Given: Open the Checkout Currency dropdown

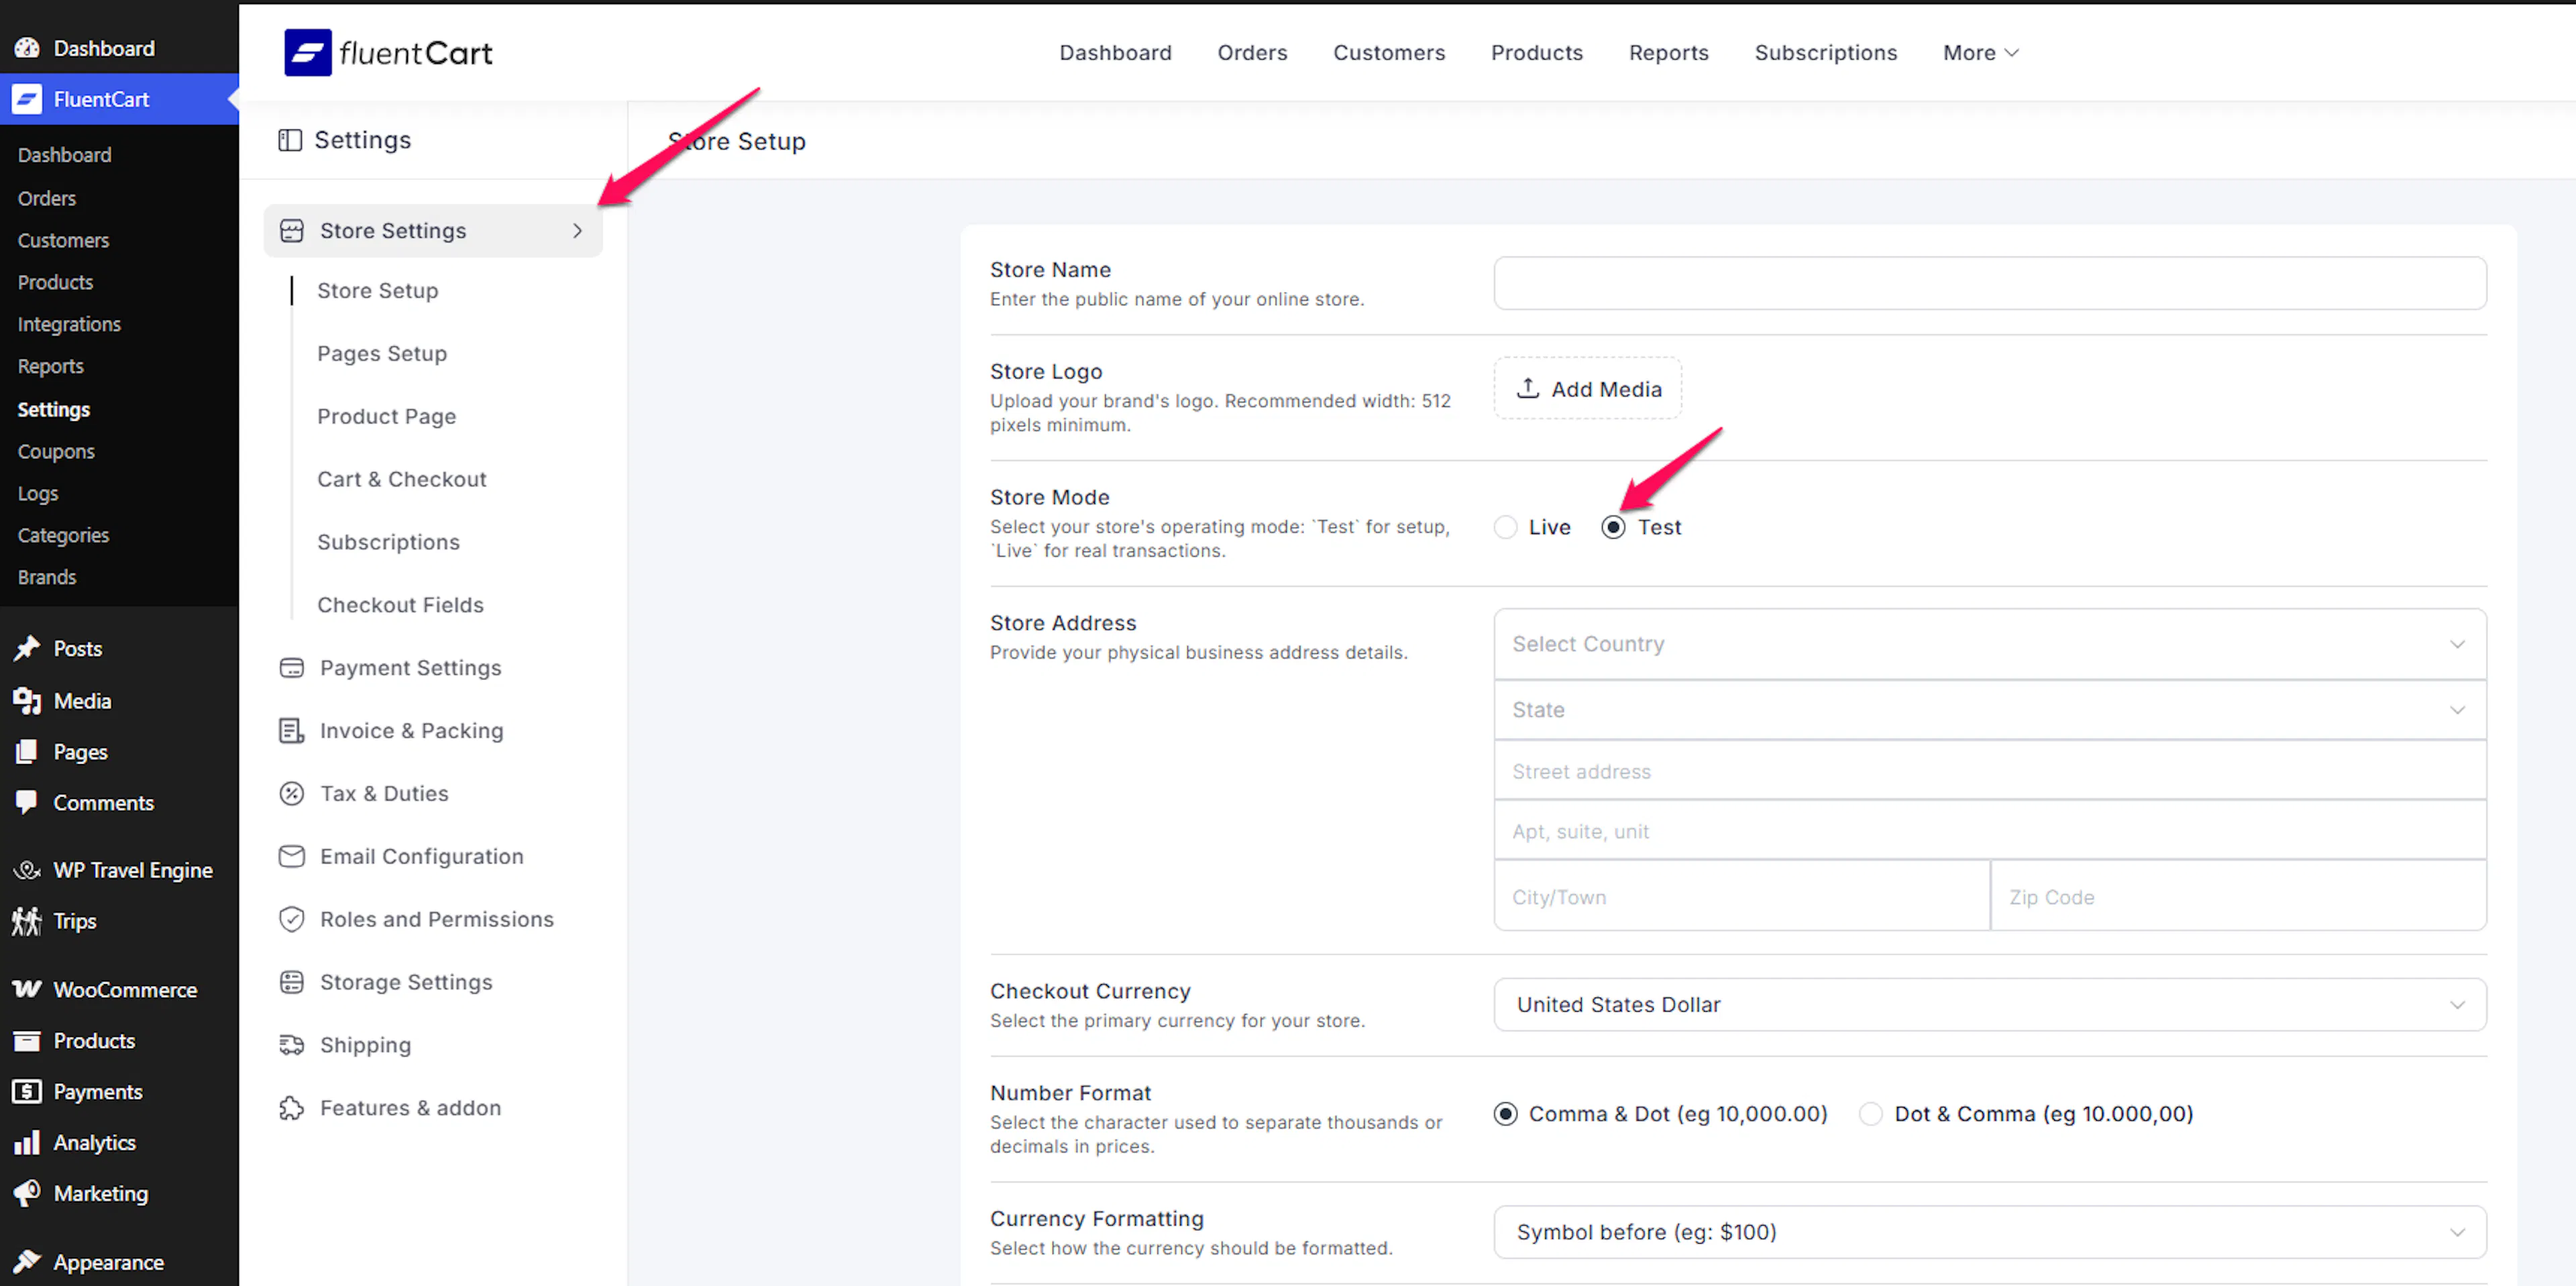Looking at the screenshot, I should point(1988,1005).
